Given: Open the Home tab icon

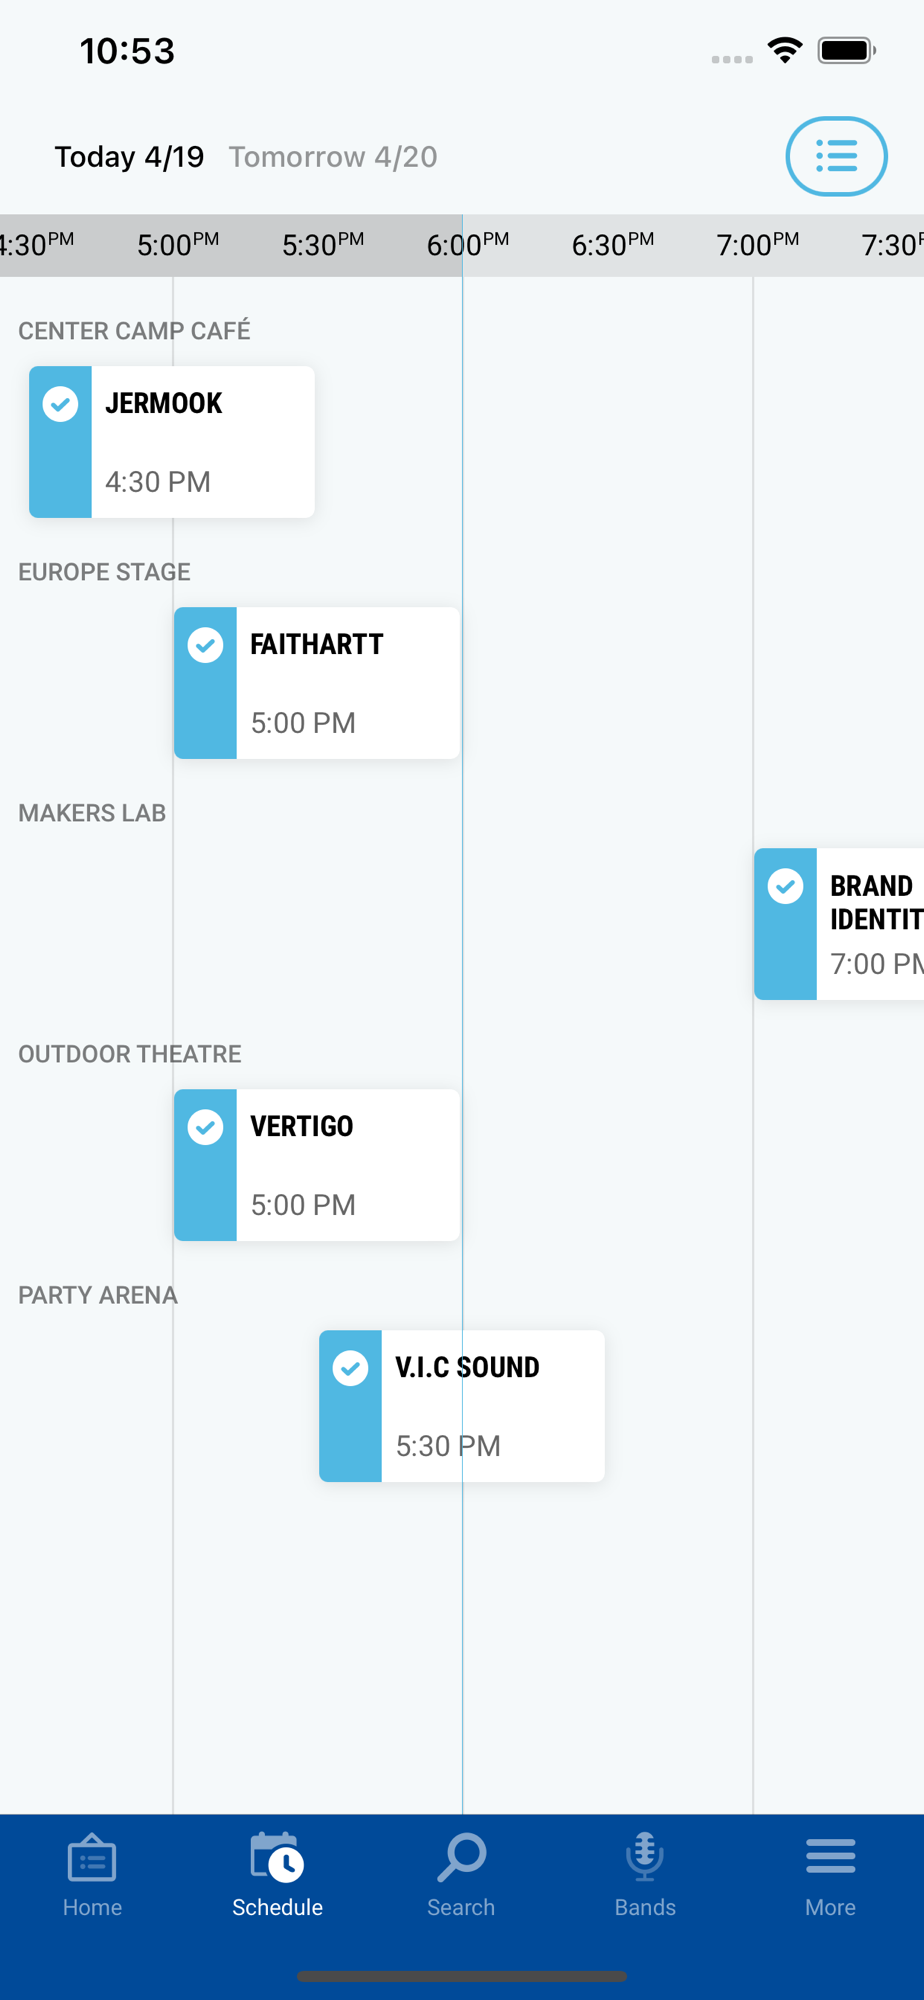Looking at the screenshot, I should pos(92,1859).
